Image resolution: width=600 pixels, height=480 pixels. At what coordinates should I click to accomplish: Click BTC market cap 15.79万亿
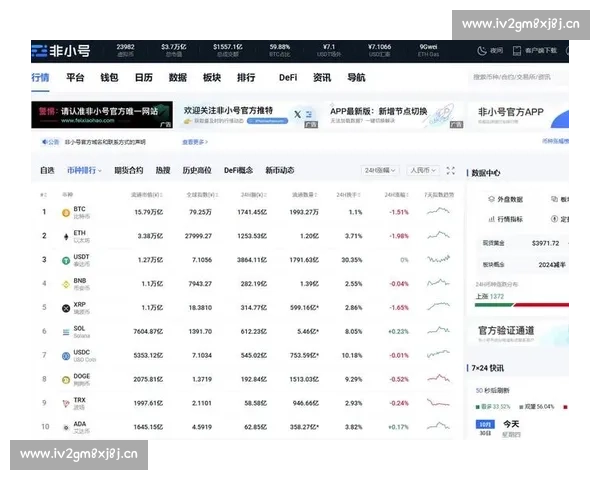click(x=148, y=212)
